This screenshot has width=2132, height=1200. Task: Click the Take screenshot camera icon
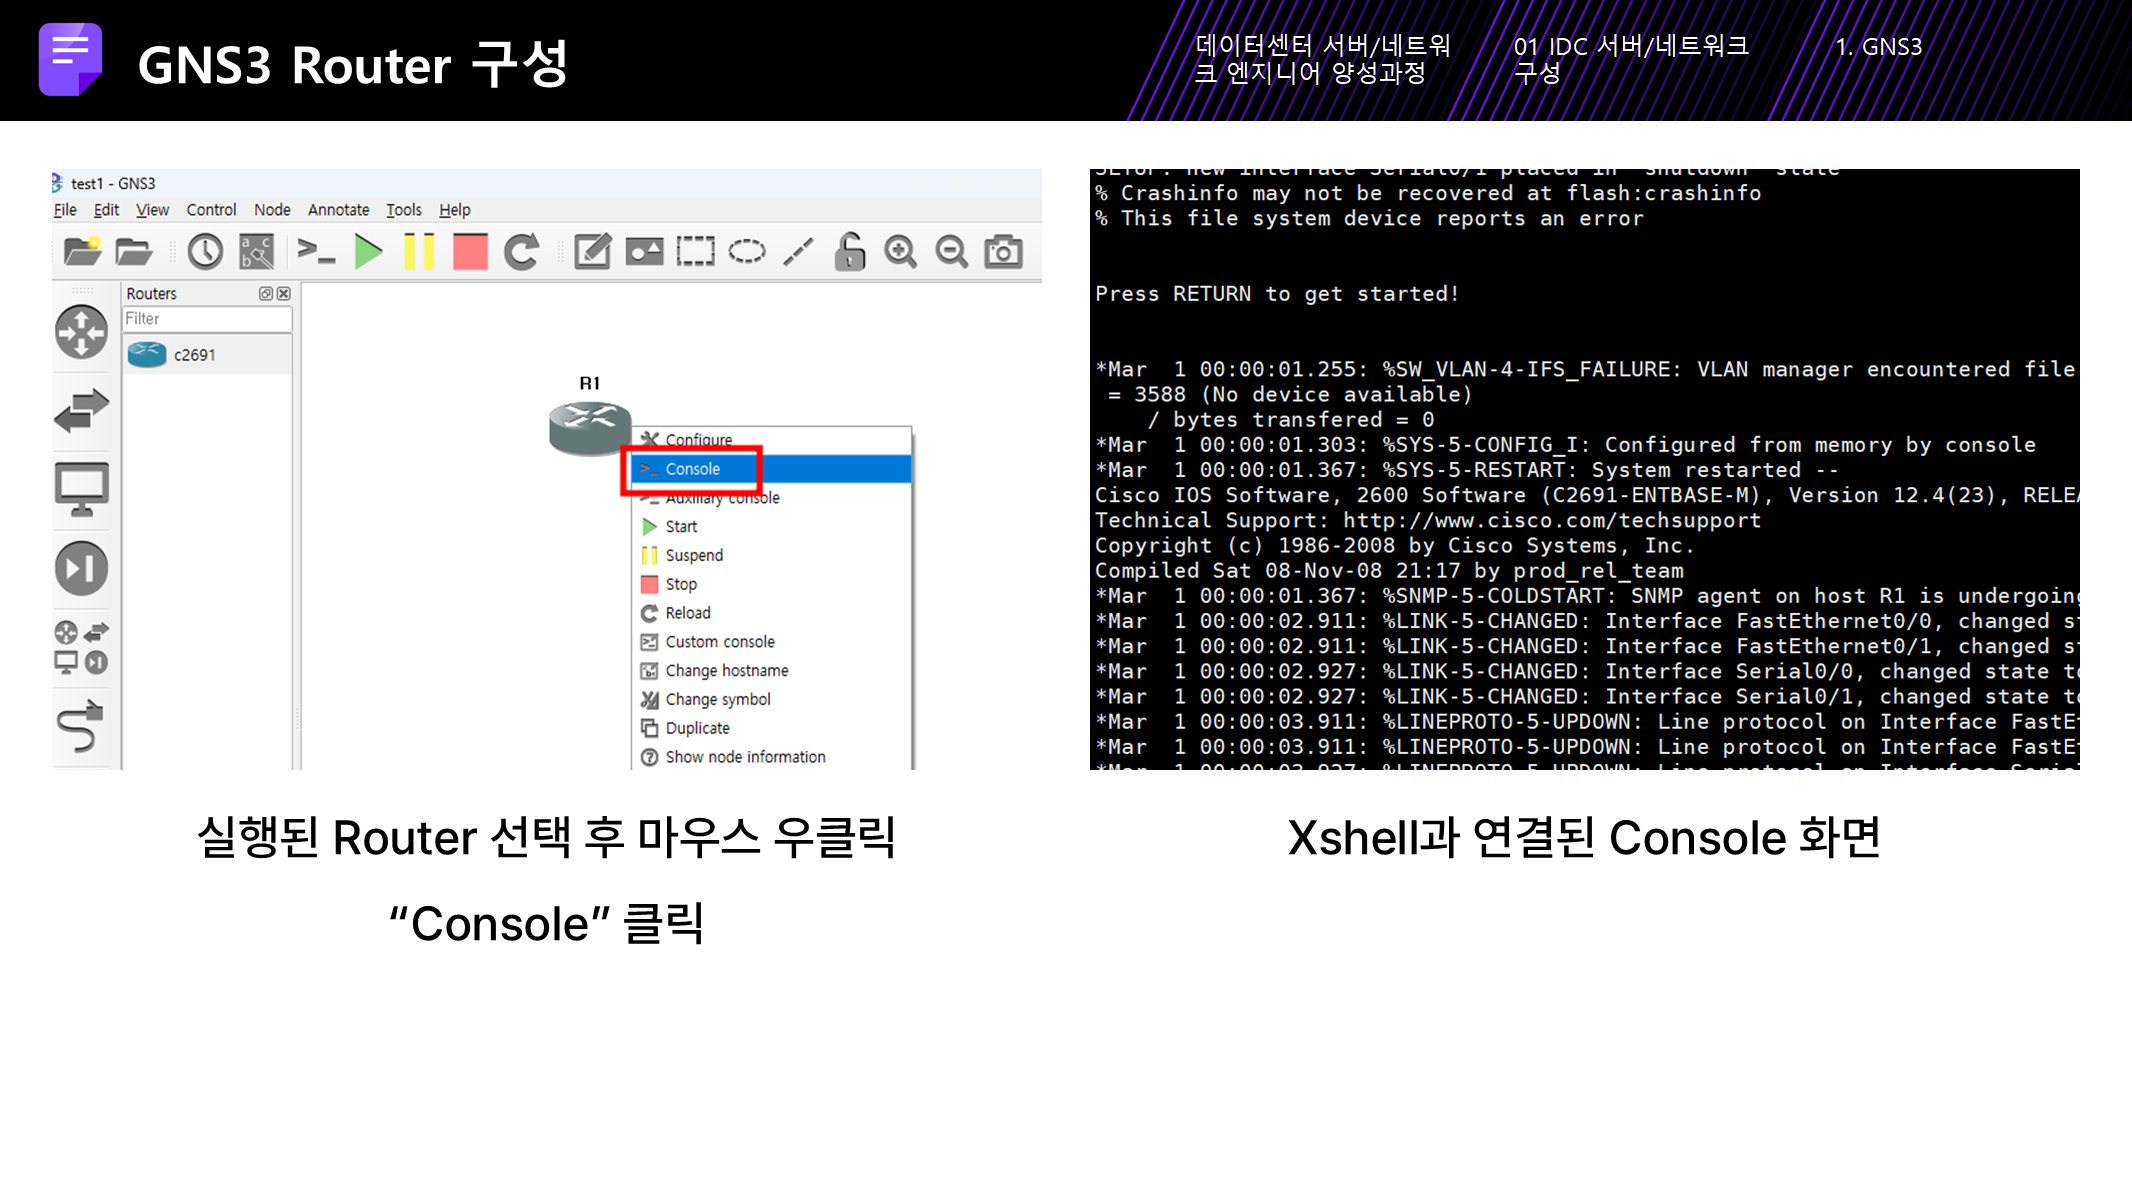coord(1003,252)
